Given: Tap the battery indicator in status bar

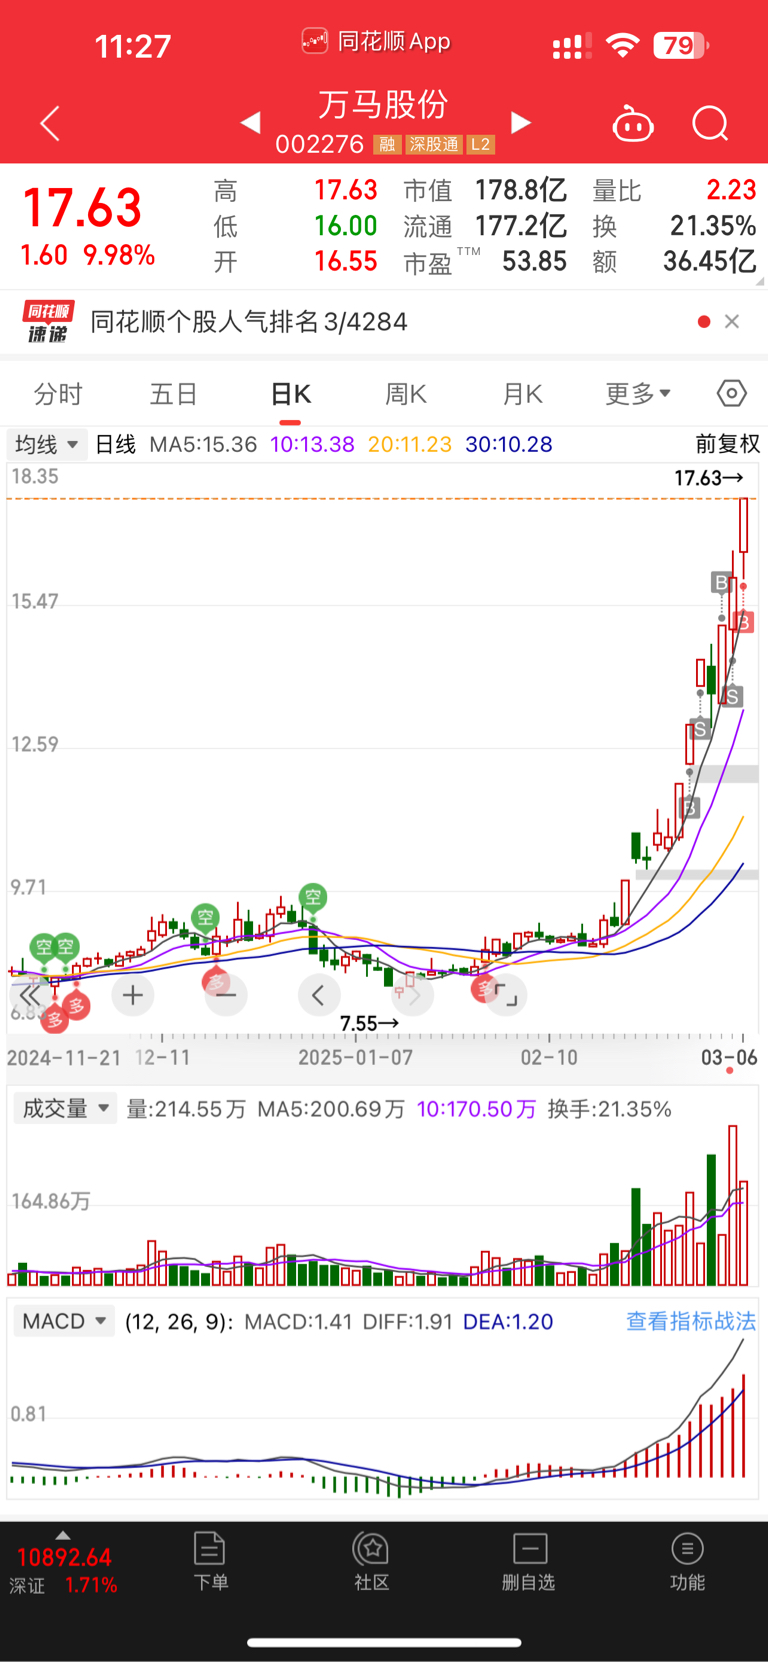Looking at the screenshot, I should [x=681, y=45].
